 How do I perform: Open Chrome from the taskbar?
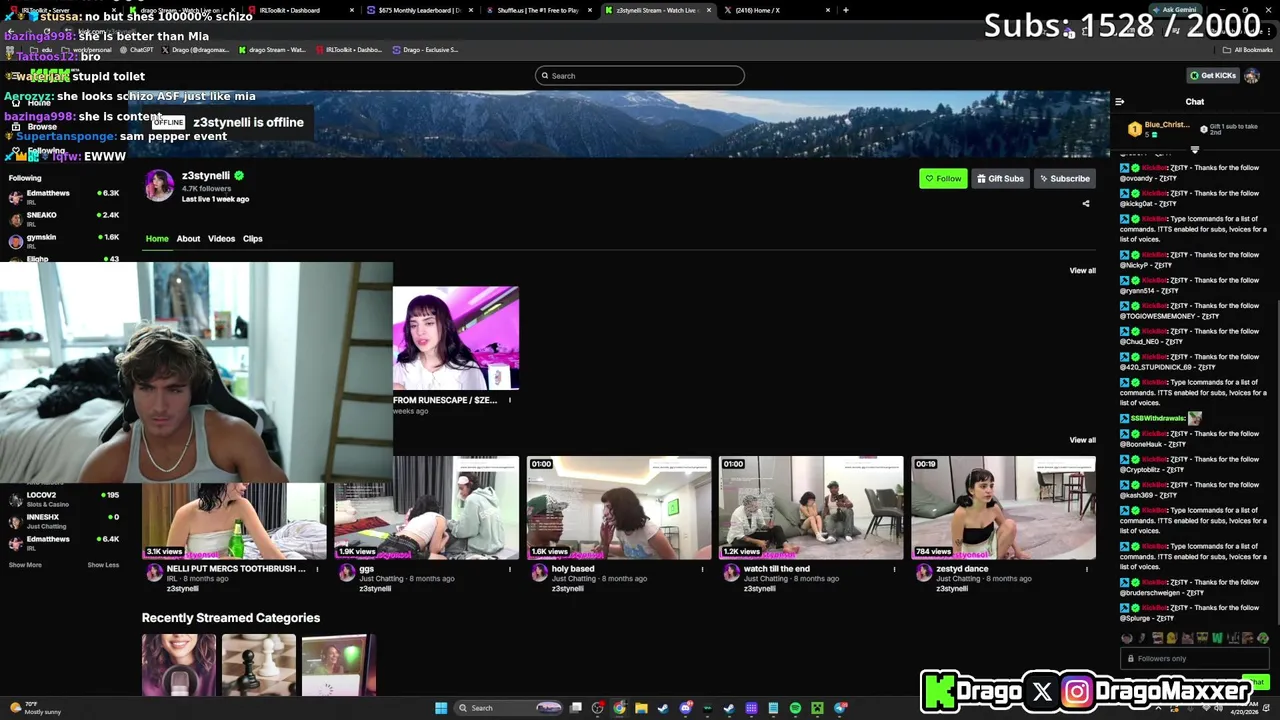[x=620, y=708]
